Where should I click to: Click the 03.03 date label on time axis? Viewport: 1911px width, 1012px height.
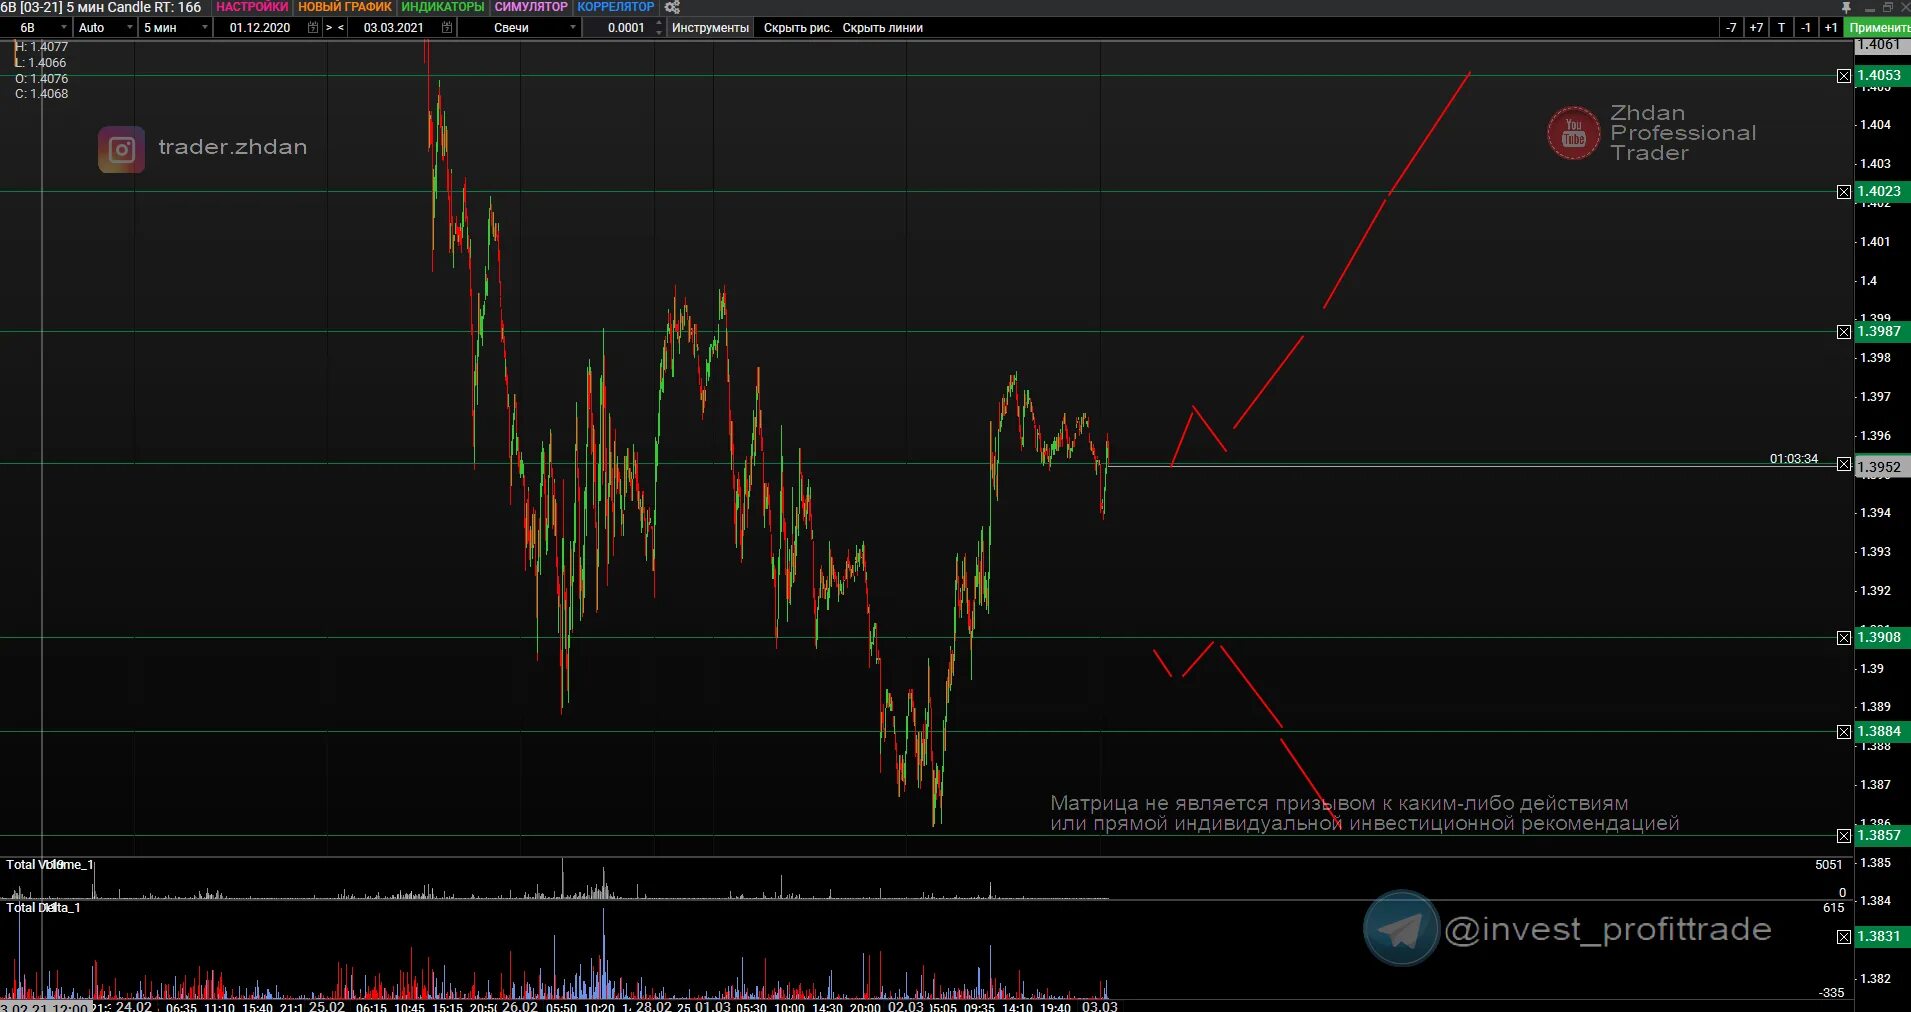pyautogui.click(x=1099, y=1006)
